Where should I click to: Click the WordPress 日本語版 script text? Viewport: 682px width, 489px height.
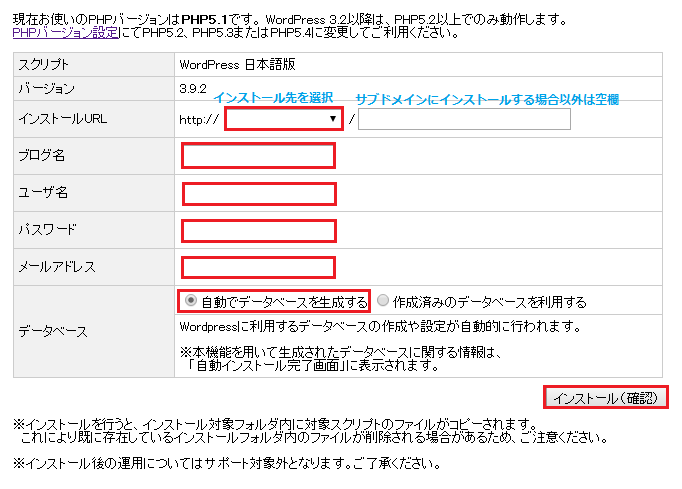pos(237,65)
